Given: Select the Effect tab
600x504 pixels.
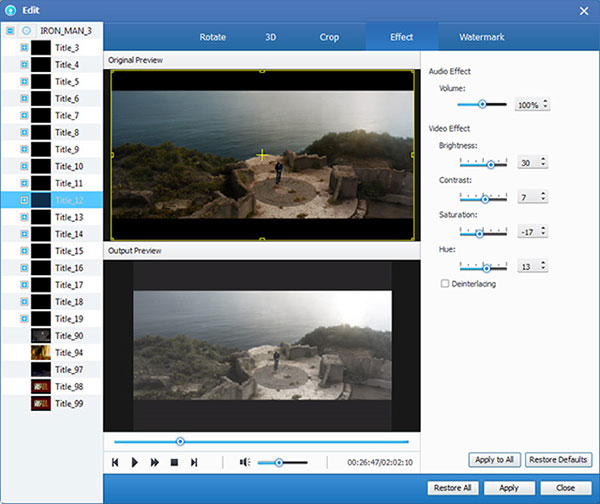Looking at the screenshot, I should [401, 37].
